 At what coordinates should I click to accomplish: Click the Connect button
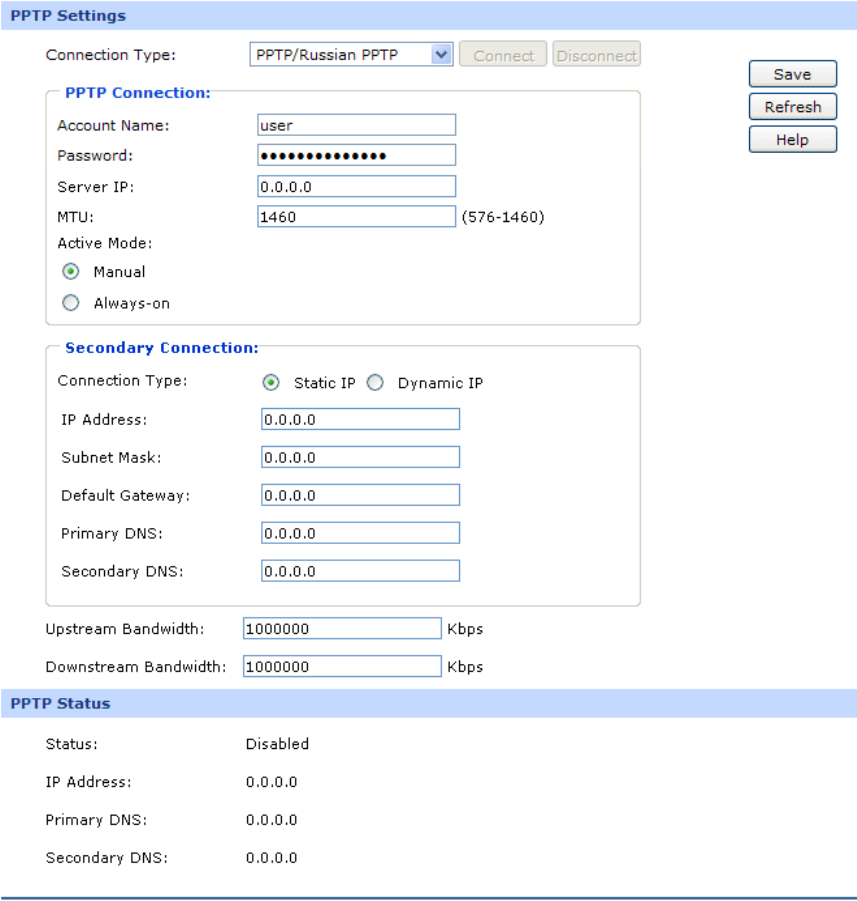coord(503,55)
